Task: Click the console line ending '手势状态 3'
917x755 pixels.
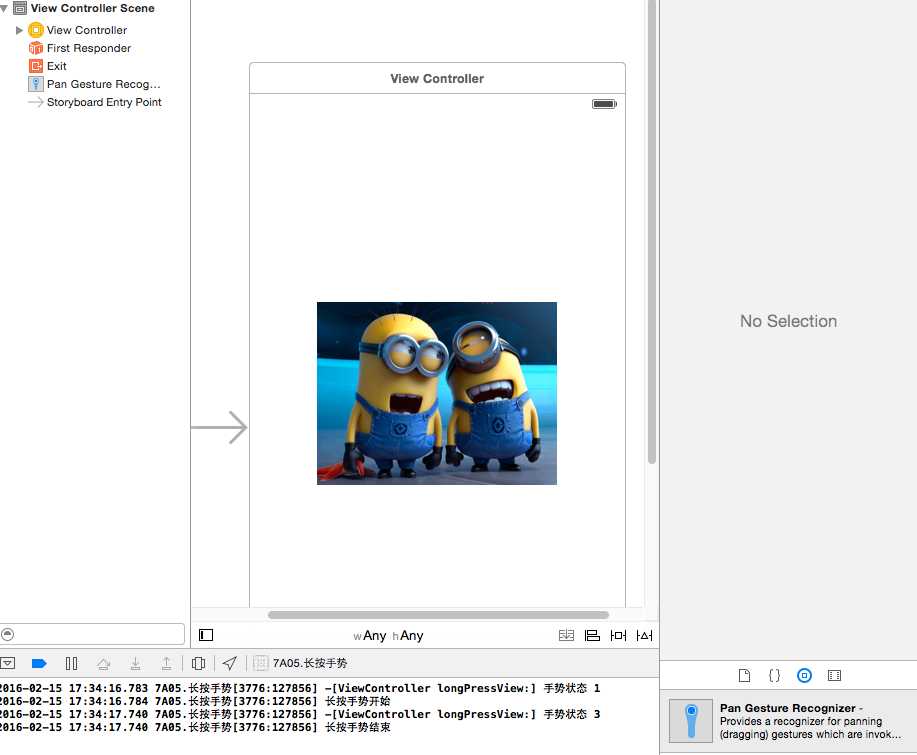Action: [x=300, y=714]
